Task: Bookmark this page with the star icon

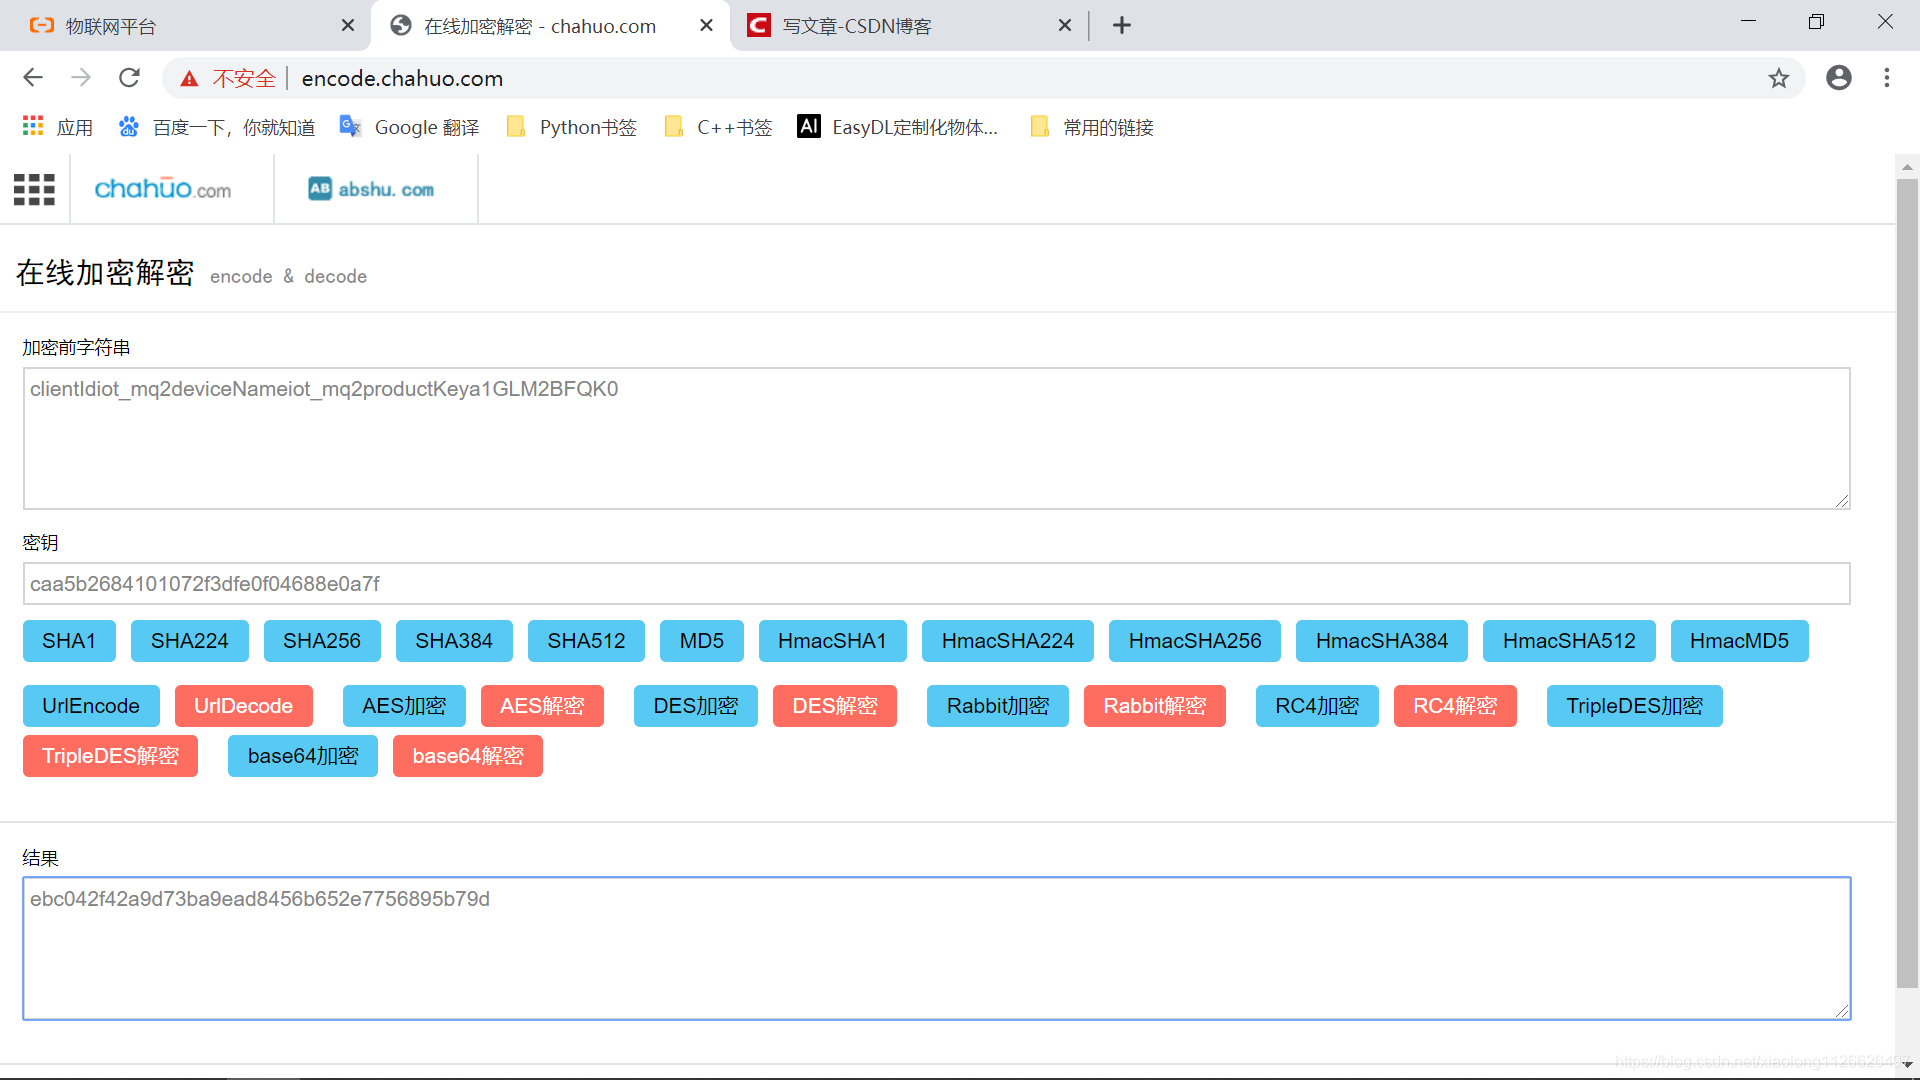Action: click(x=1778, y=78)
